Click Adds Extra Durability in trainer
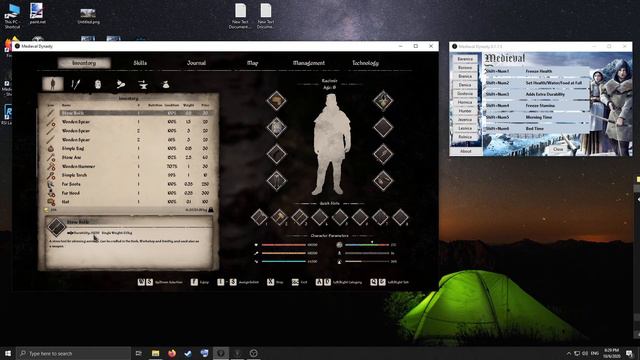The width and height of the screenshot is (640, 360). 536,94
